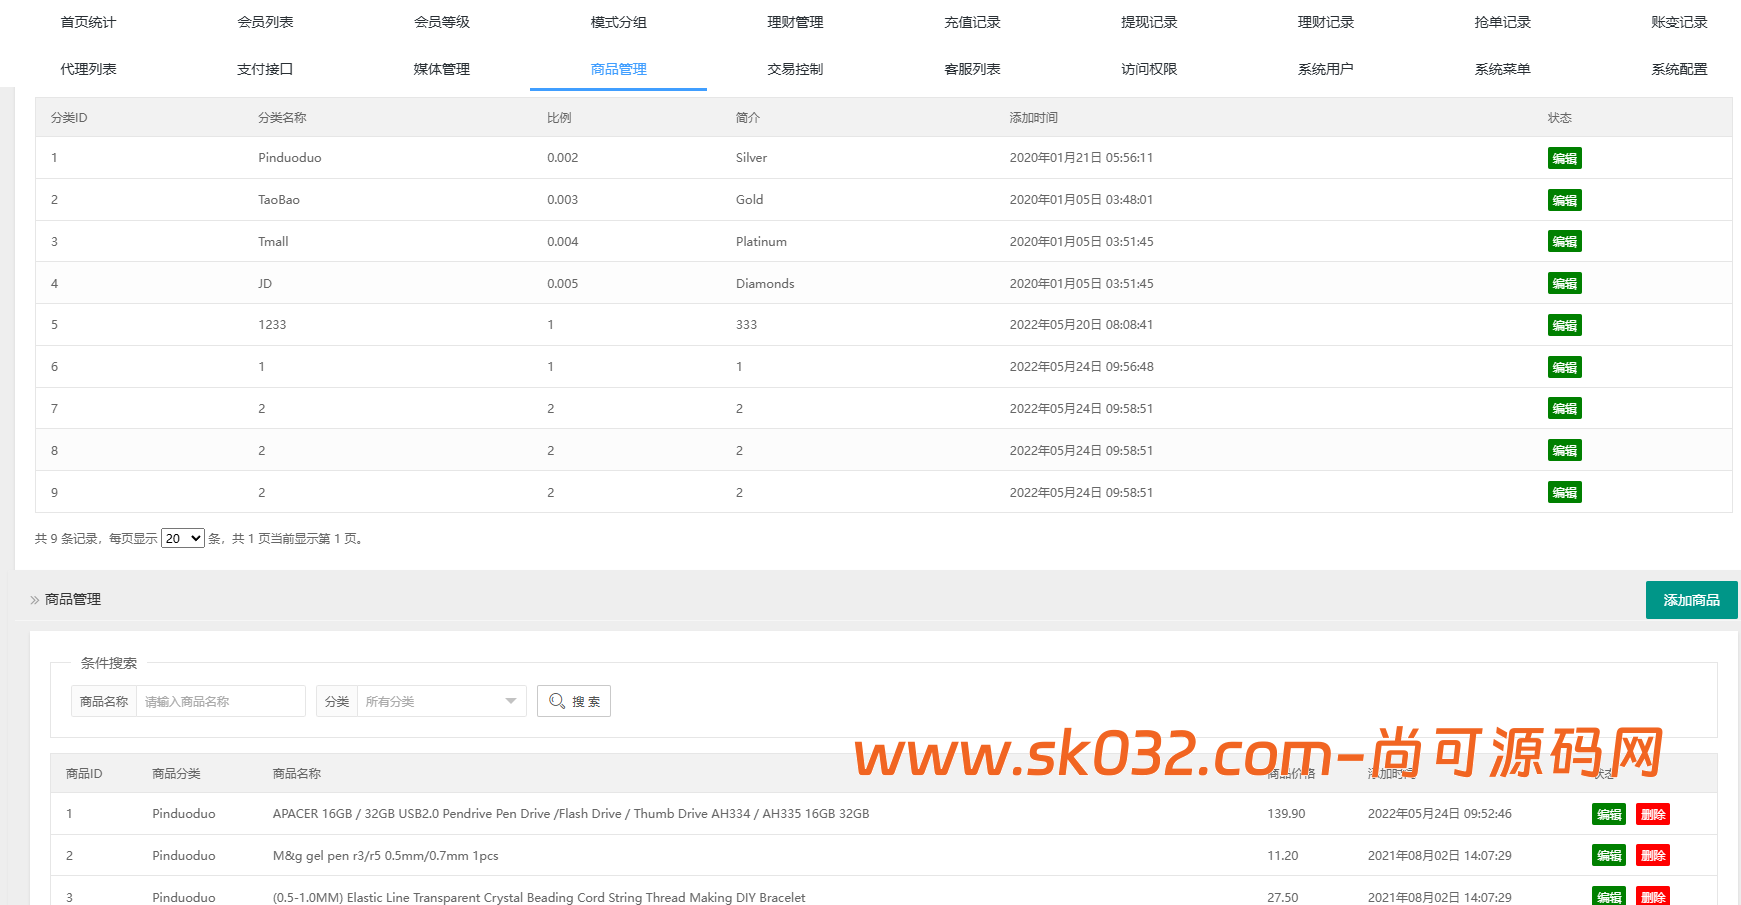Edit the Elastic Line DIY Bracelet product
Screen dimensions: 1741x905
tap(1608, 896)
